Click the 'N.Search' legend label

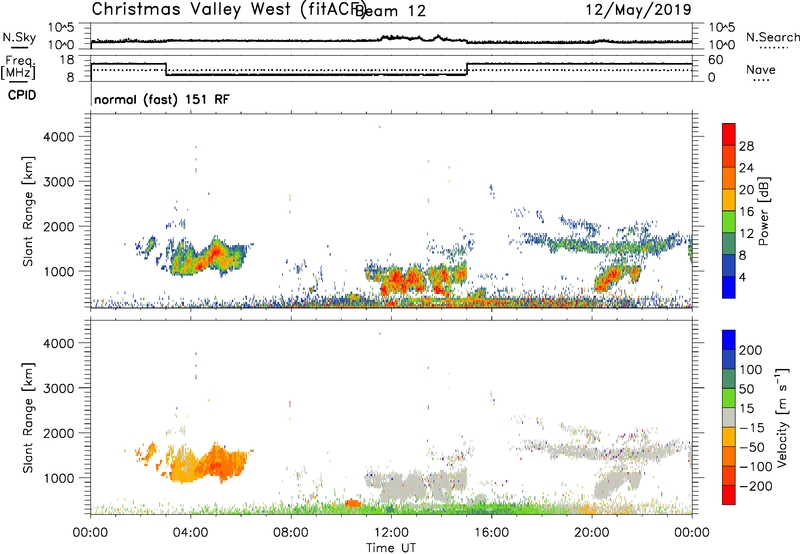772,37
